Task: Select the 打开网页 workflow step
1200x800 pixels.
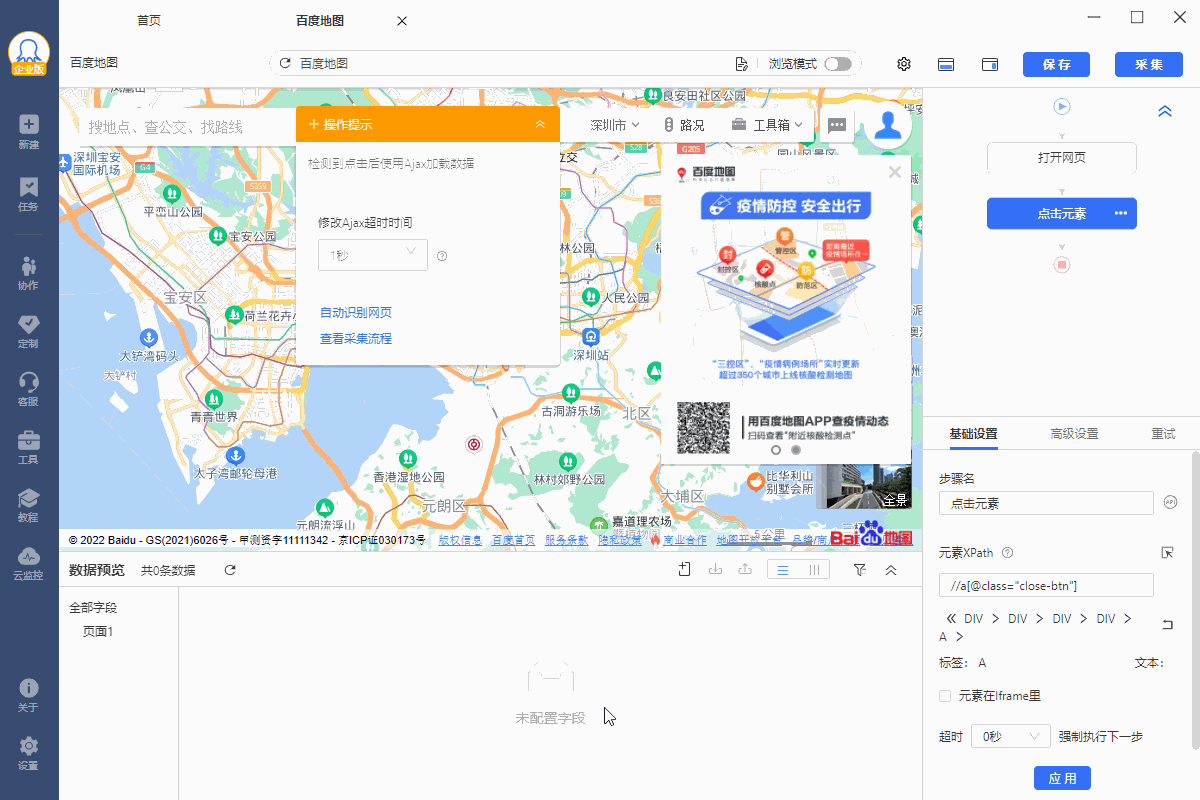Action: (1062, 158)
